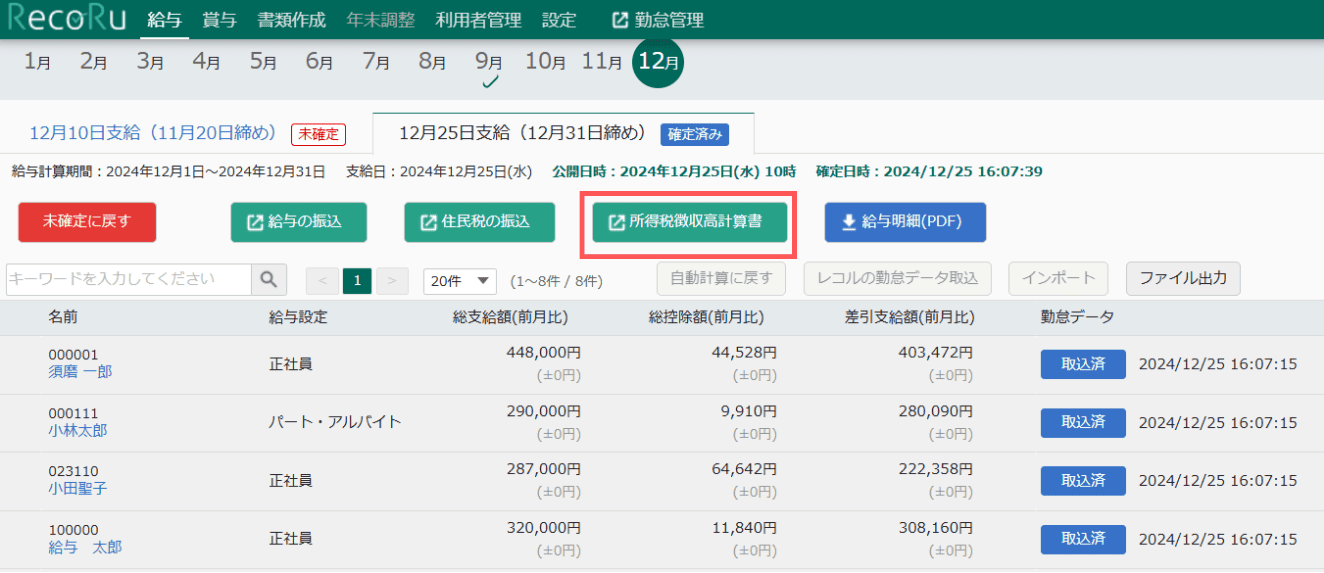1324x573 pixels.
Task: Click the 給与設定 column header
Action: point(298,317)
